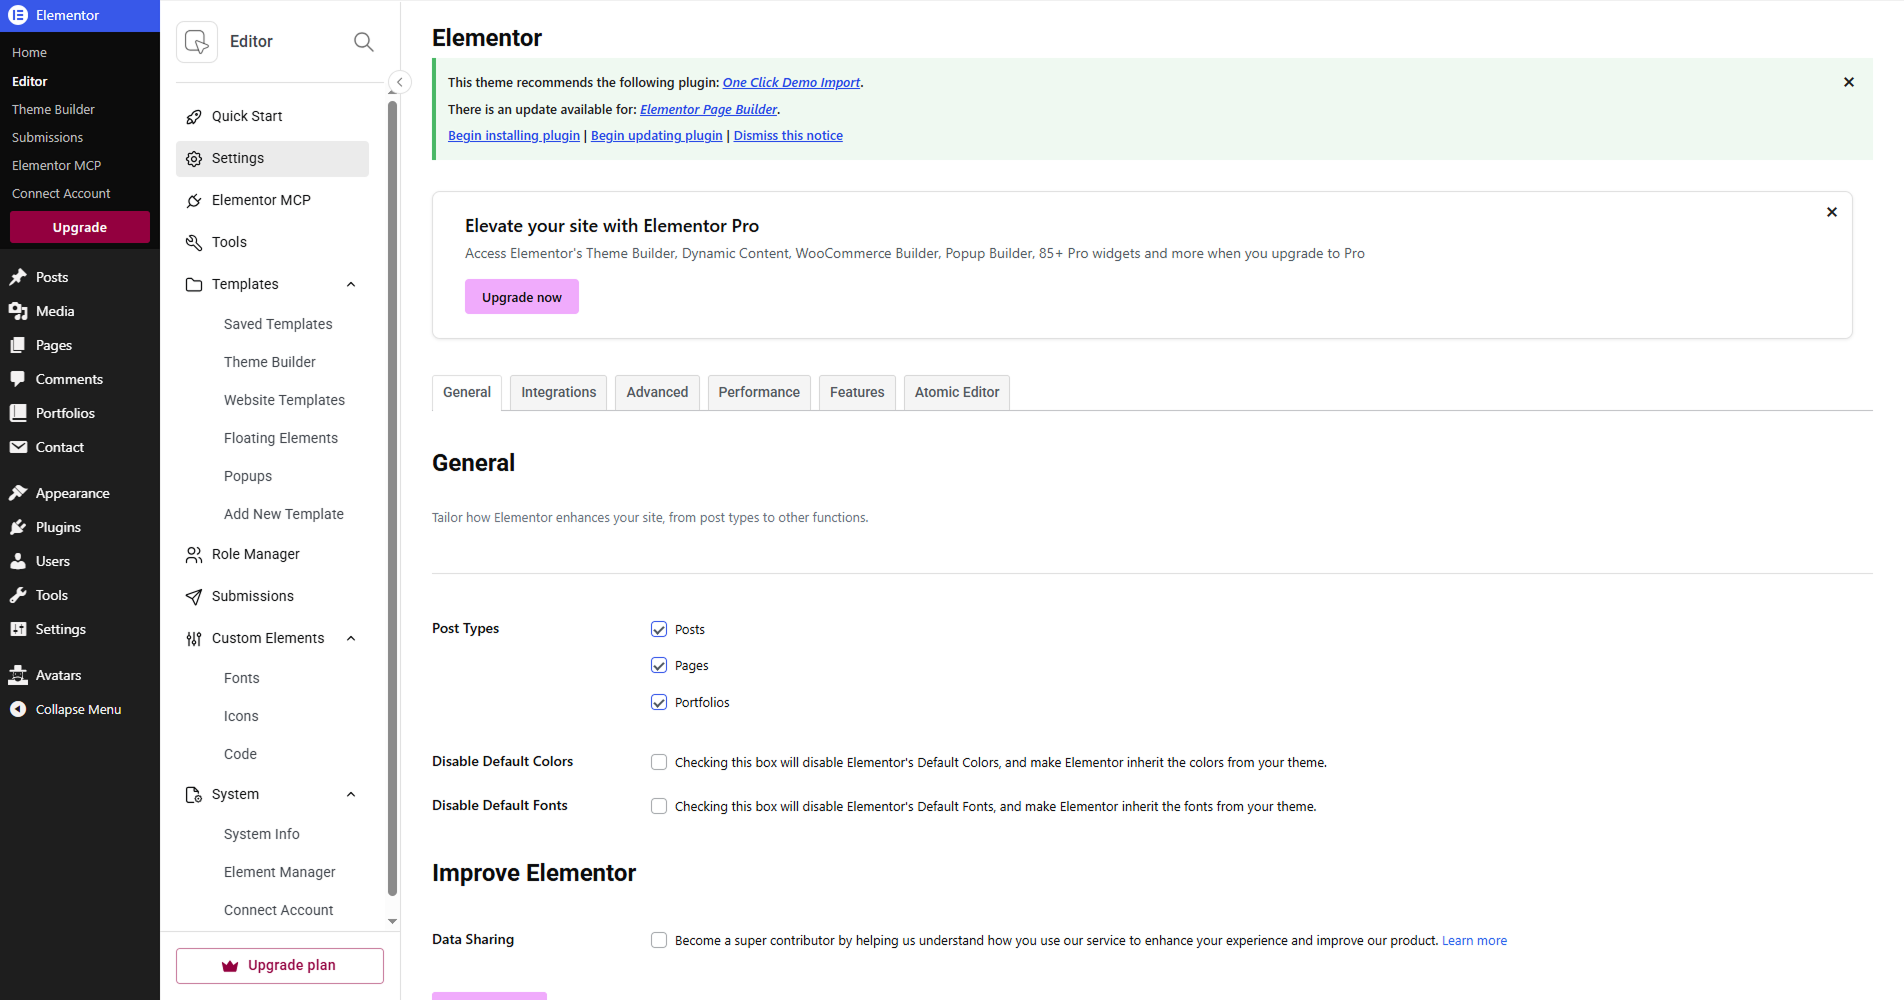
Task: Click the Media icon in WordPress menu
Action: [x=18, y=311]
